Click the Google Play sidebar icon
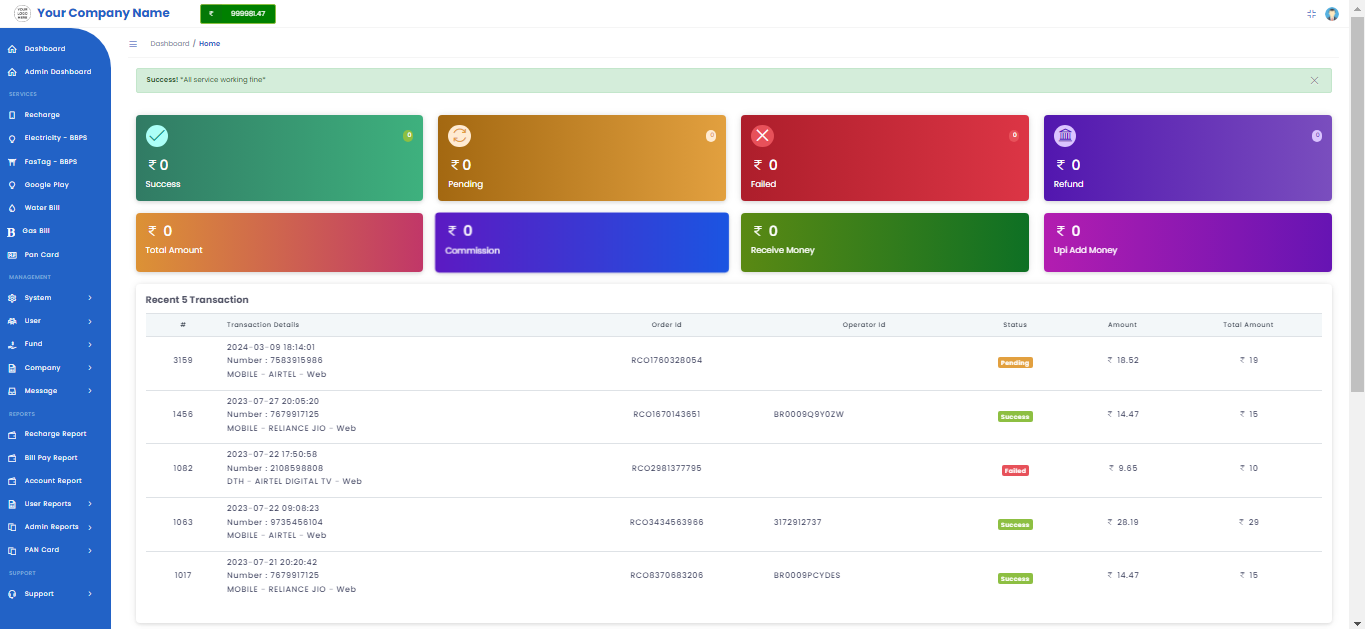 (12, 185)
